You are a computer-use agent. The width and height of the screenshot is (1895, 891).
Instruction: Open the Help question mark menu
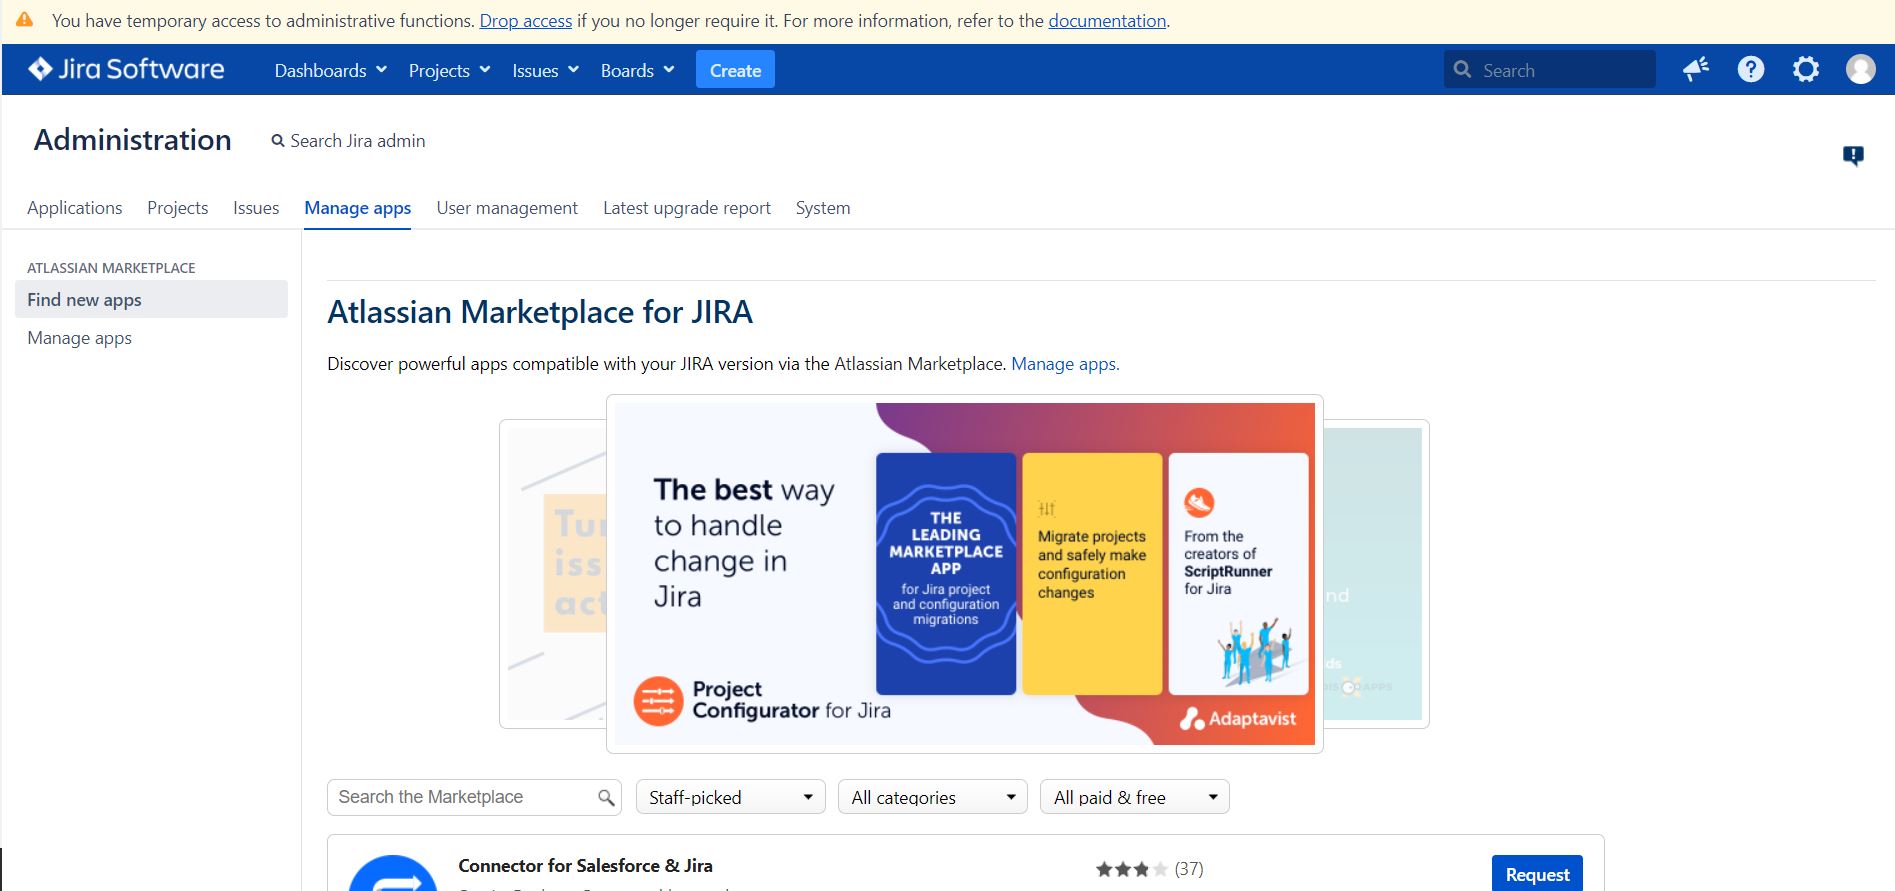(1751, 69)
